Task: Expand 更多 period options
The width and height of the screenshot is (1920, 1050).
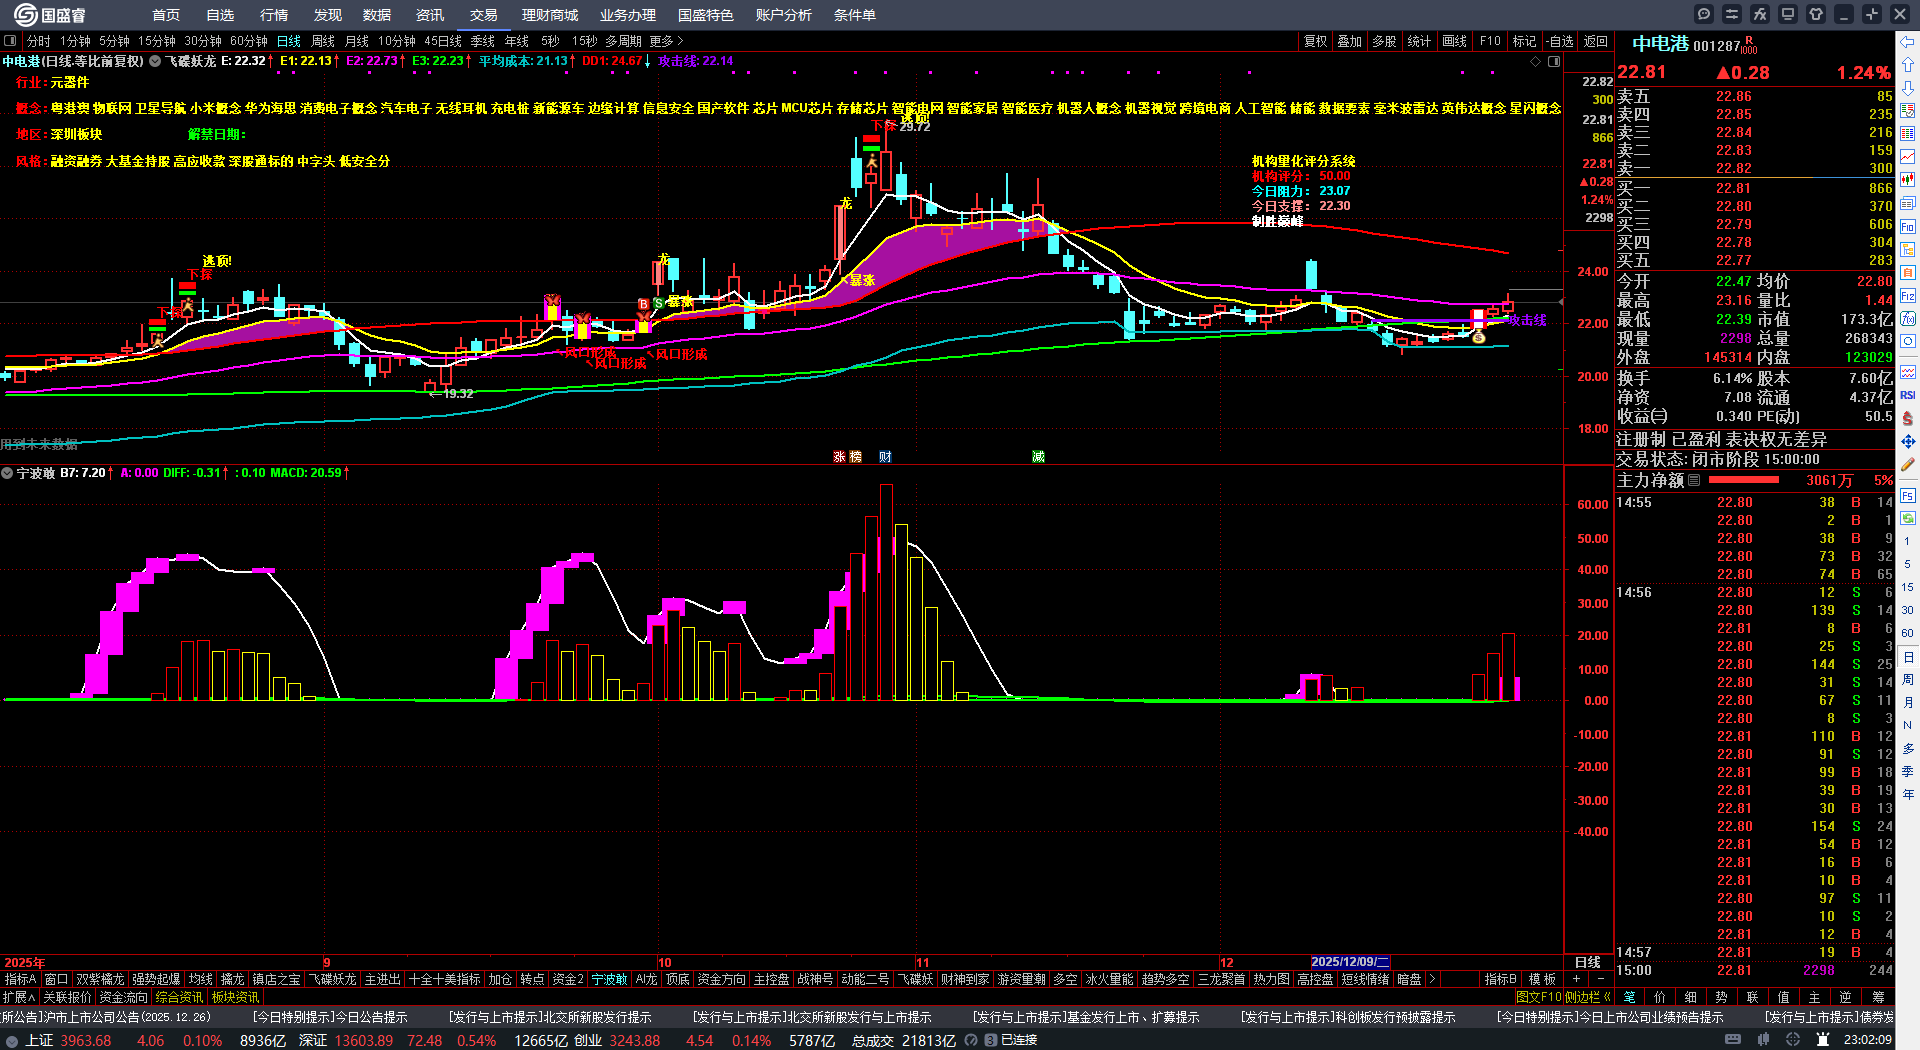Action: point(666,41)
